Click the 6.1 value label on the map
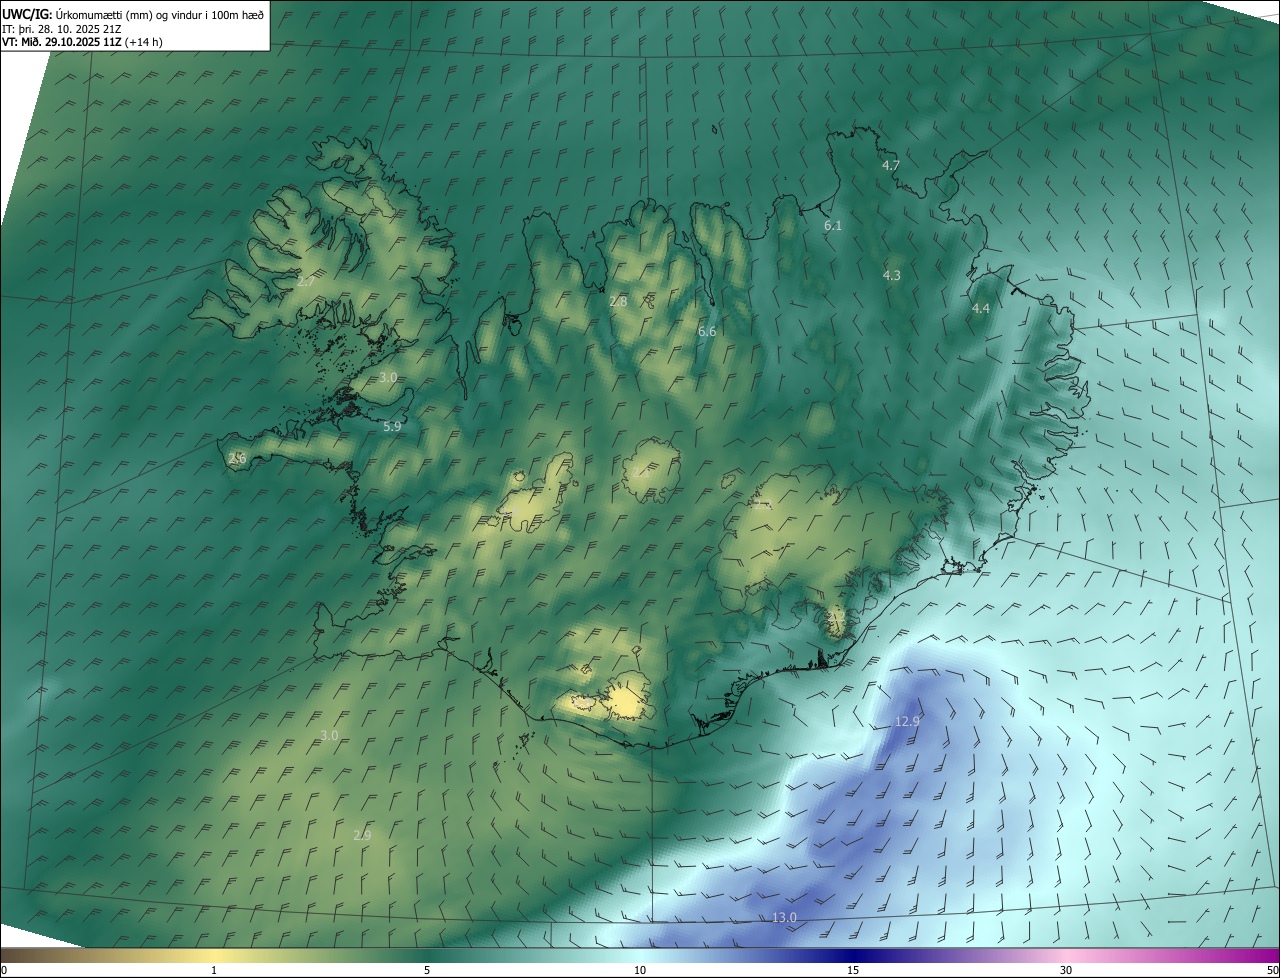Image resolution: width=1280 pixels, height=978 pixels. click(833, 226)
